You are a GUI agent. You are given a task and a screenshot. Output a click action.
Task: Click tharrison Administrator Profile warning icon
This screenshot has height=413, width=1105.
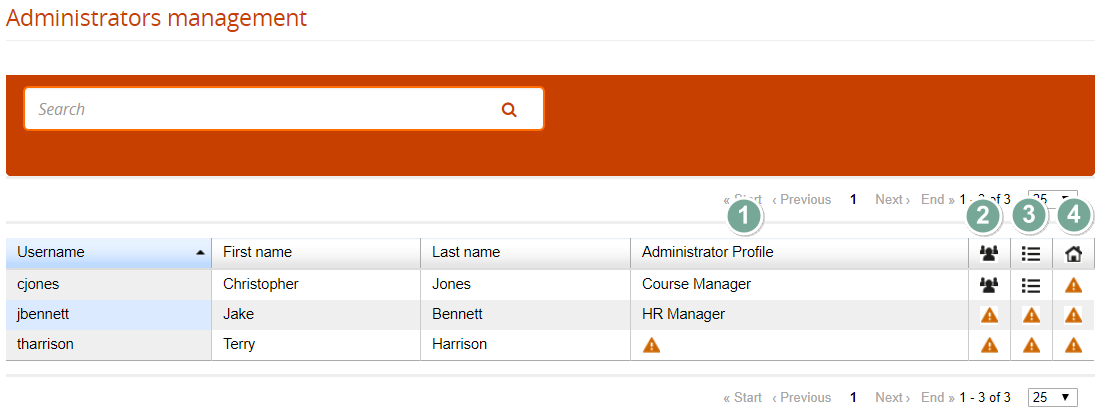[651, 345]
